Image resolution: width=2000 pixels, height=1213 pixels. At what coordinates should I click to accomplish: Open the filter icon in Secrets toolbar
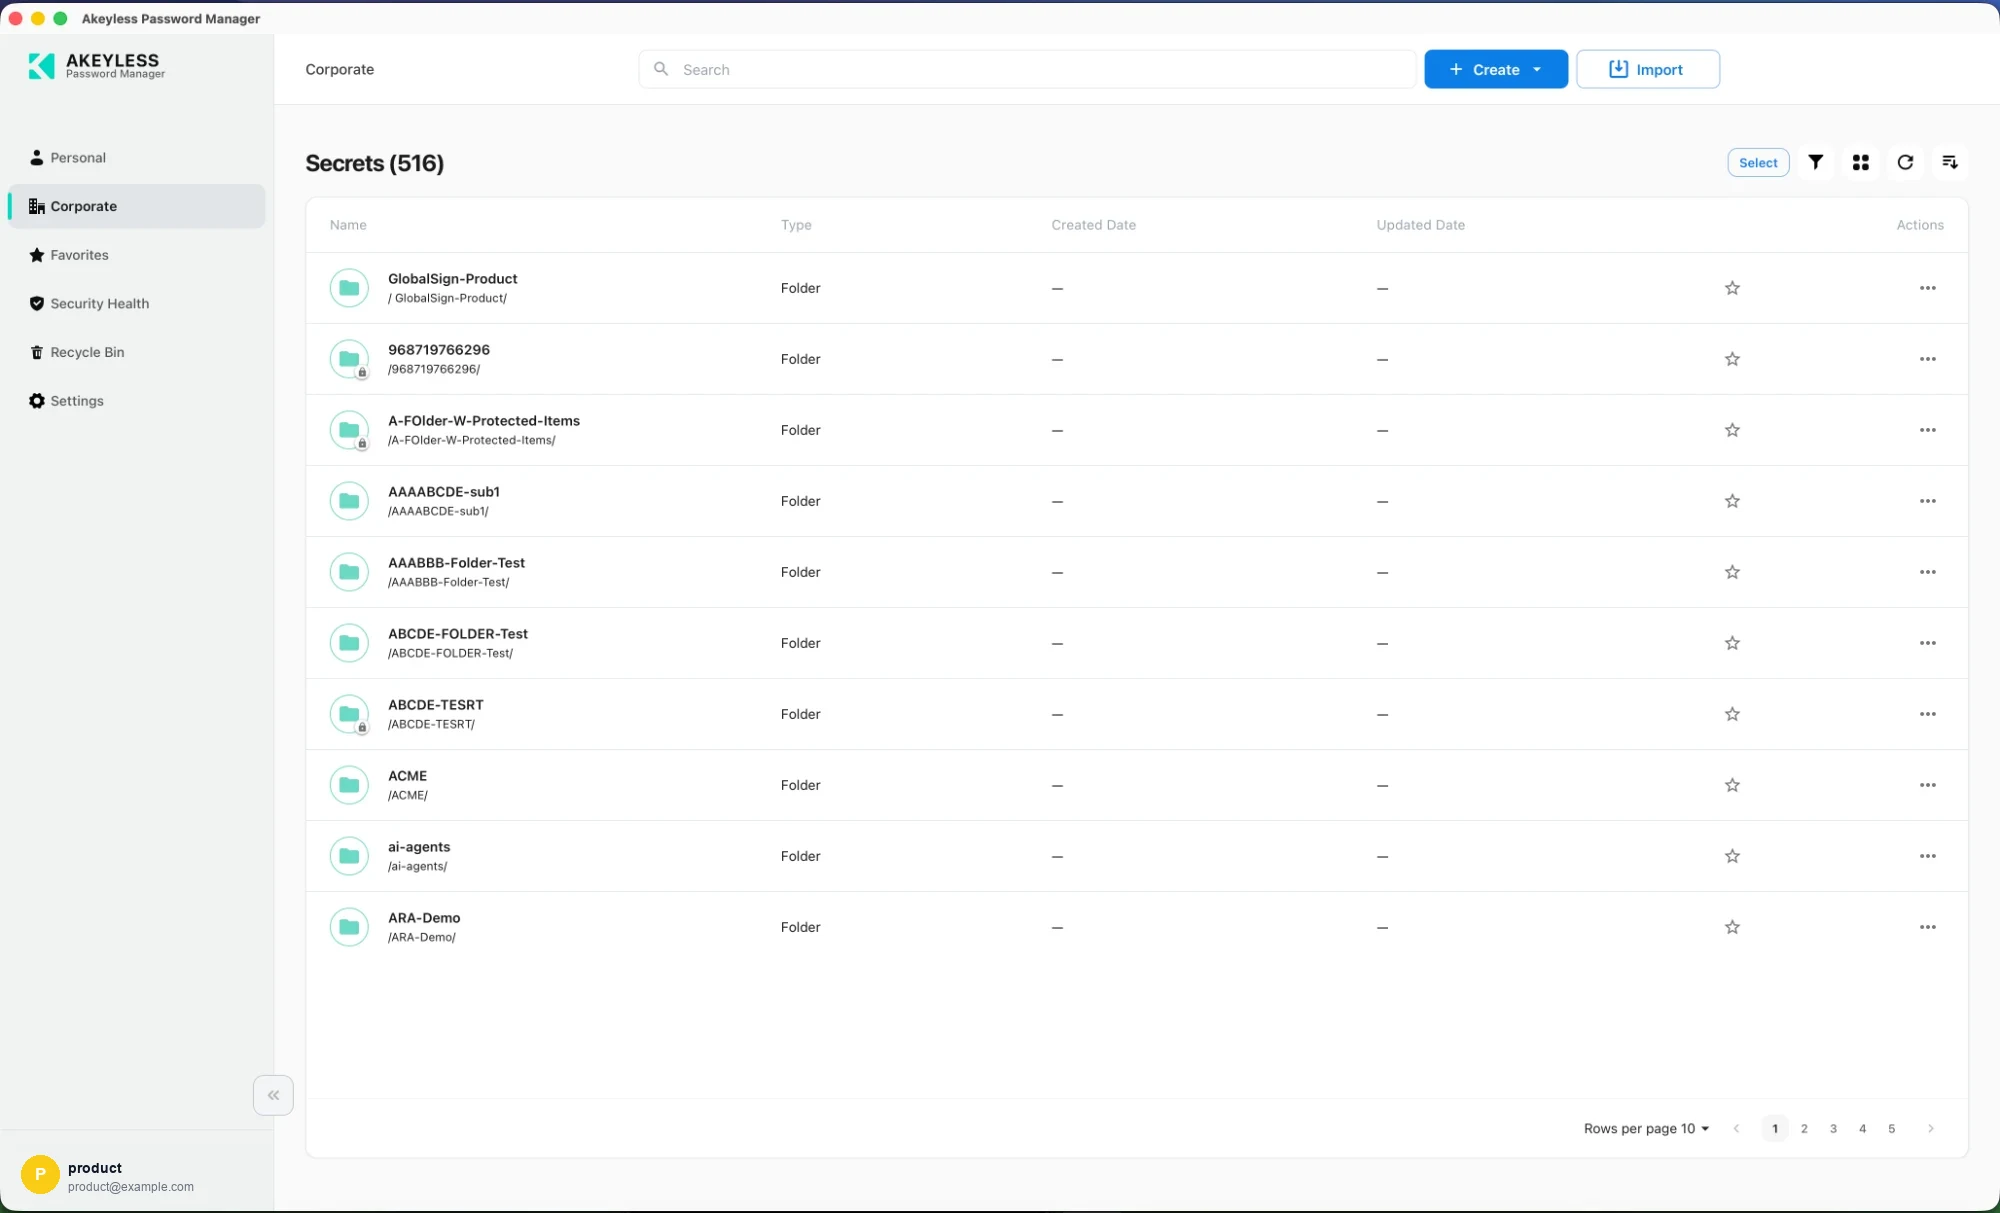coord(1815,162)
